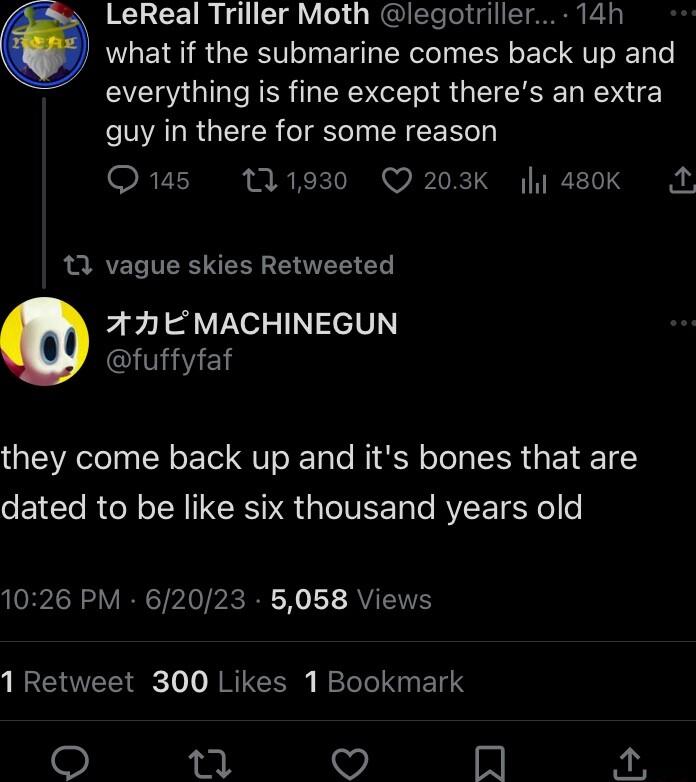Retweet the submarine tweet with 1,930 retweets

pos(258,180)
